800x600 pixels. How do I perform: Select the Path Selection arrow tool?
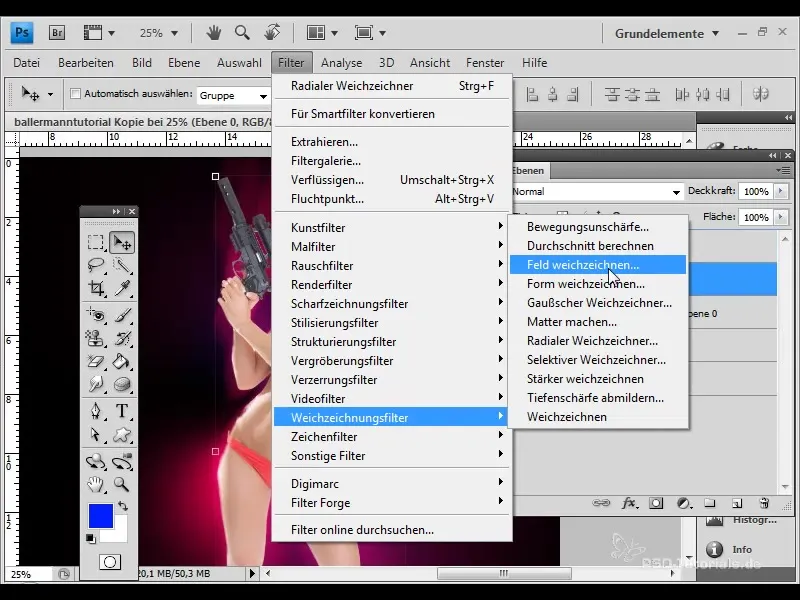pyautogui.click(x=96, y=434)
